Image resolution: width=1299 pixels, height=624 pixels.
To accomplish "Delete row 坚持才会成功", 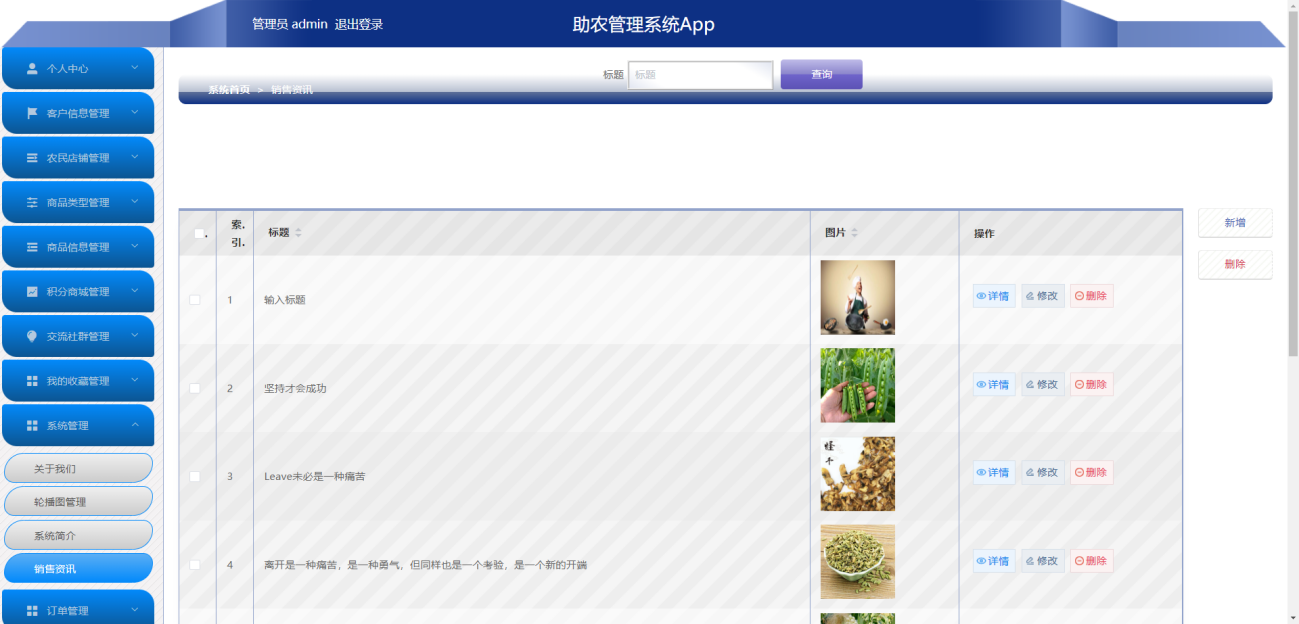I will pos(1092,384).
